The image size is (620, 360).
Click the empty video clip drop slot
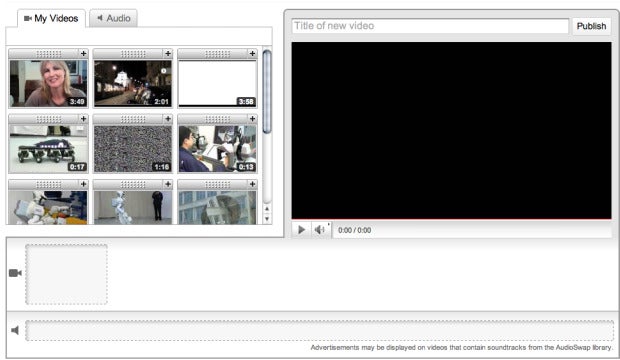click(66, 274)
